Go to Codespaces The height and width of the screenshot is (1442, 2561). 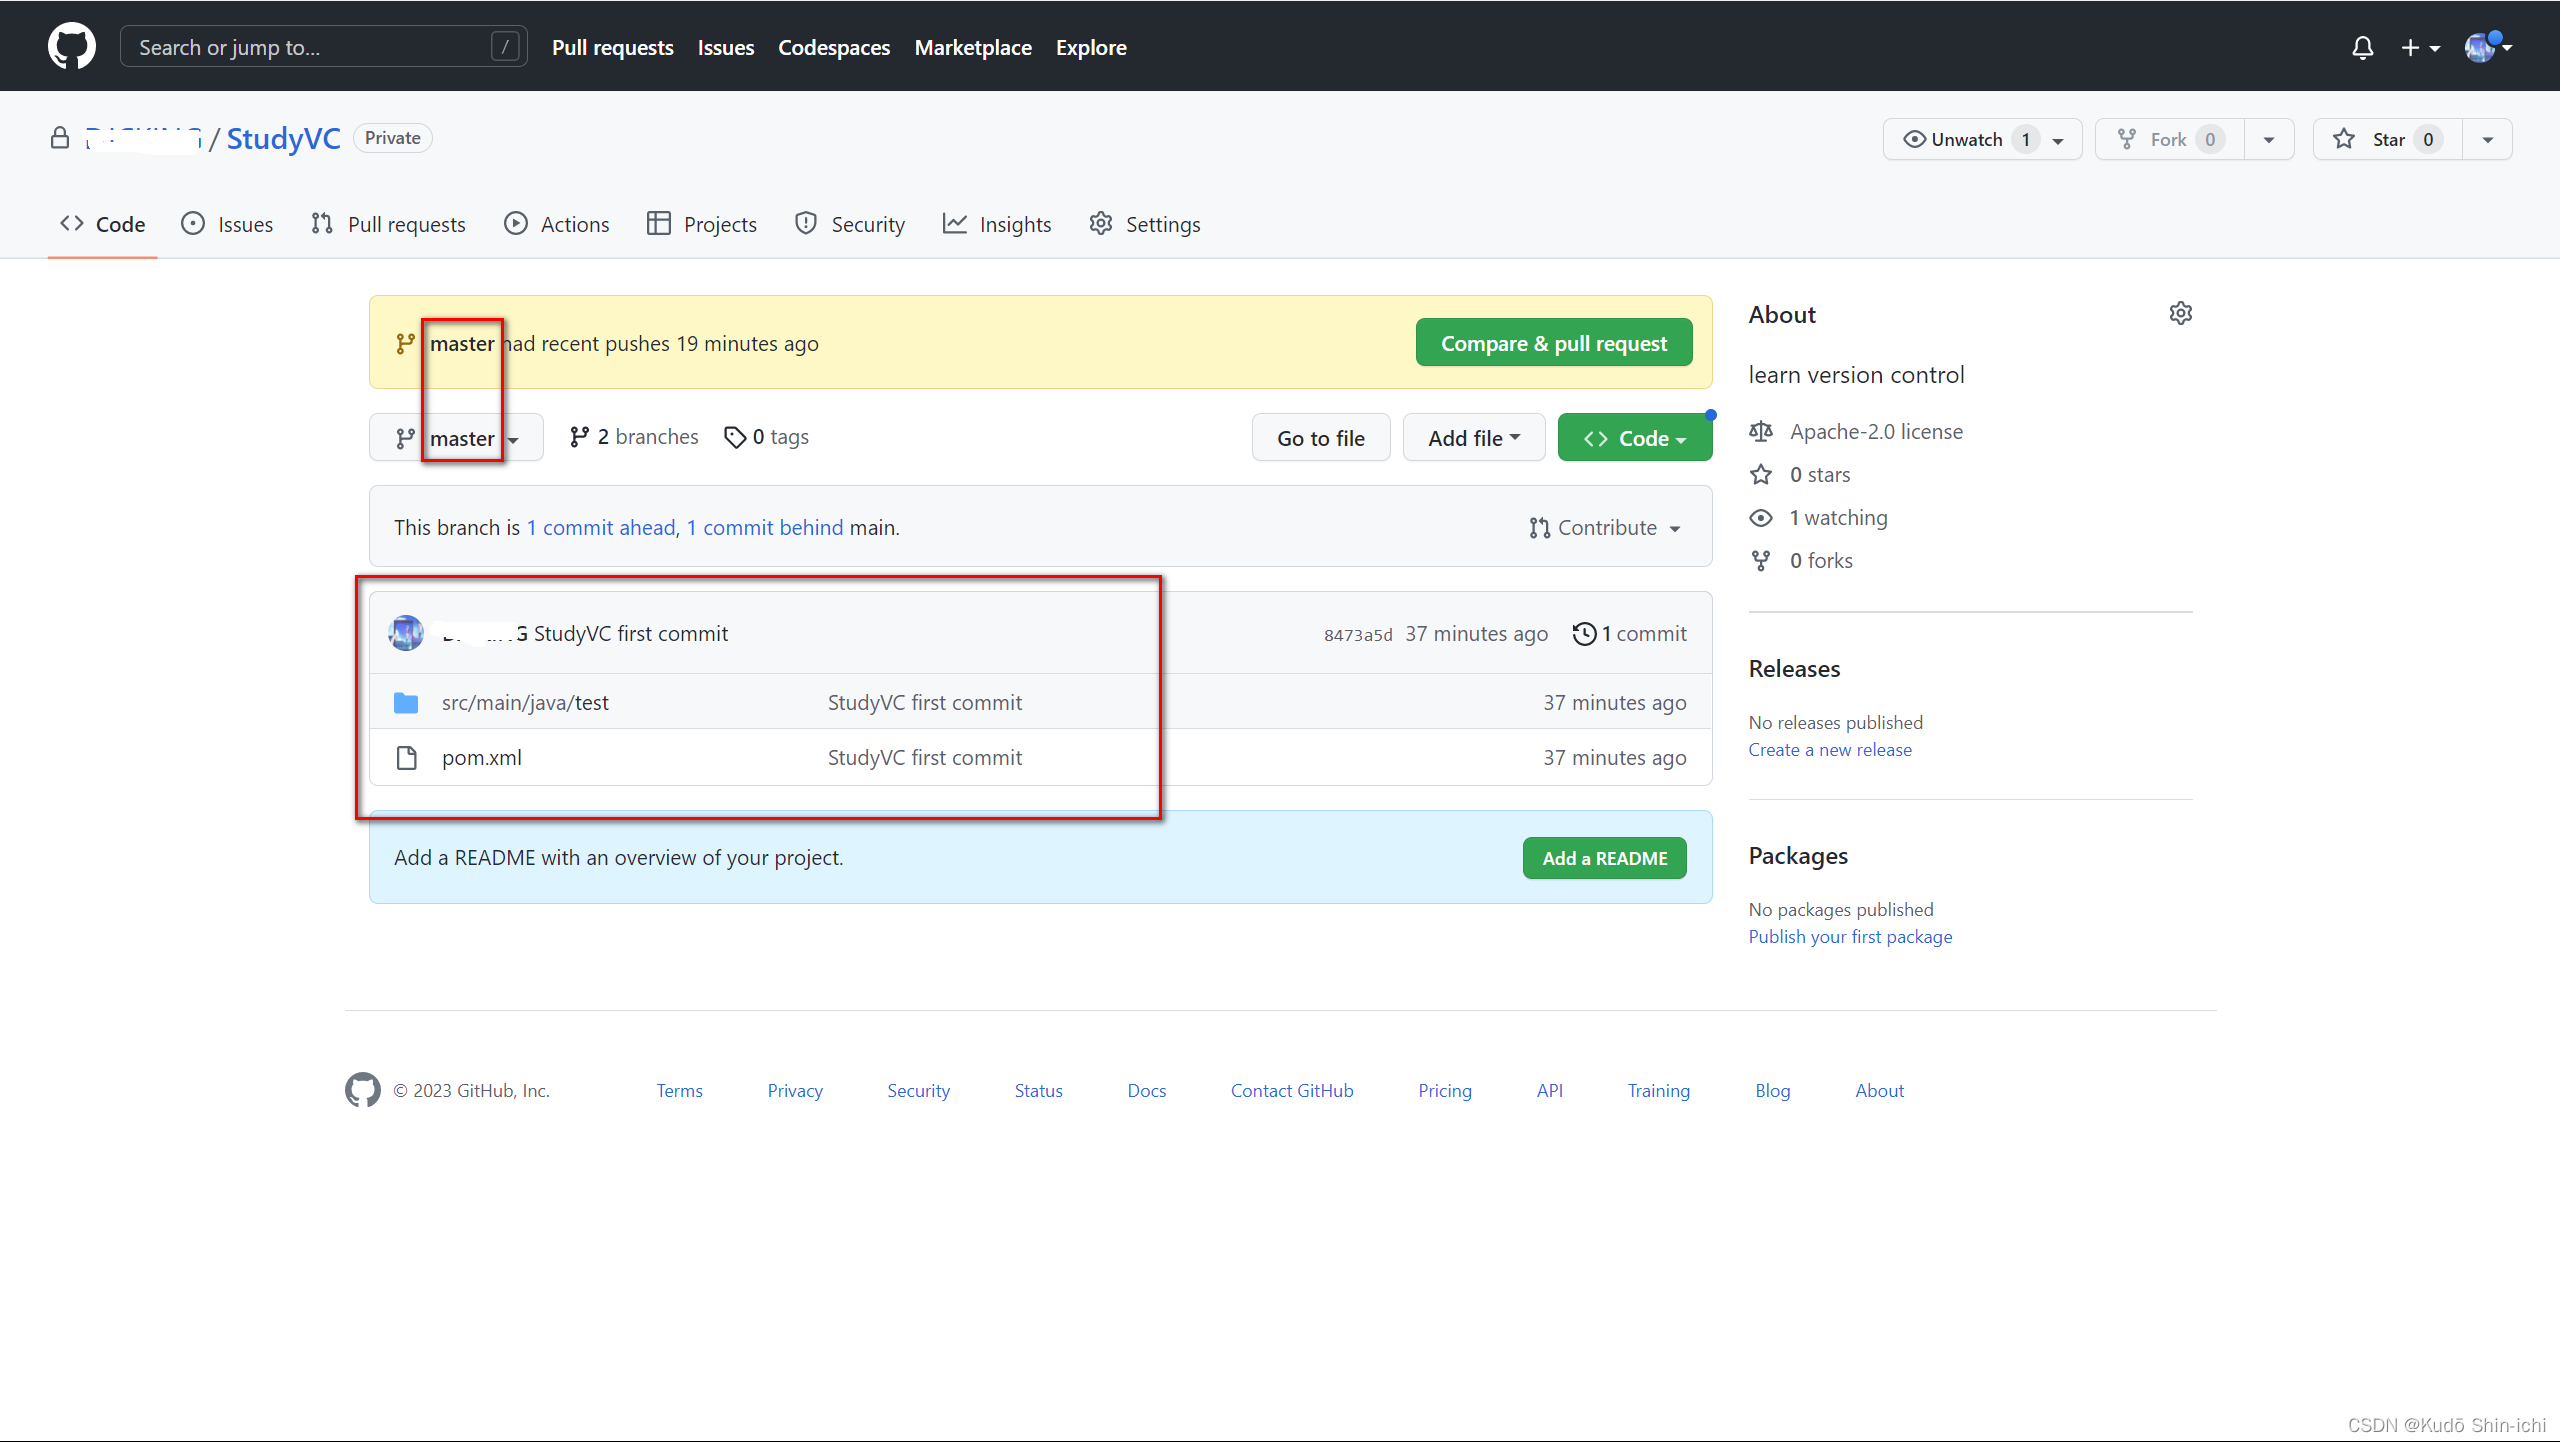(833, 48)
